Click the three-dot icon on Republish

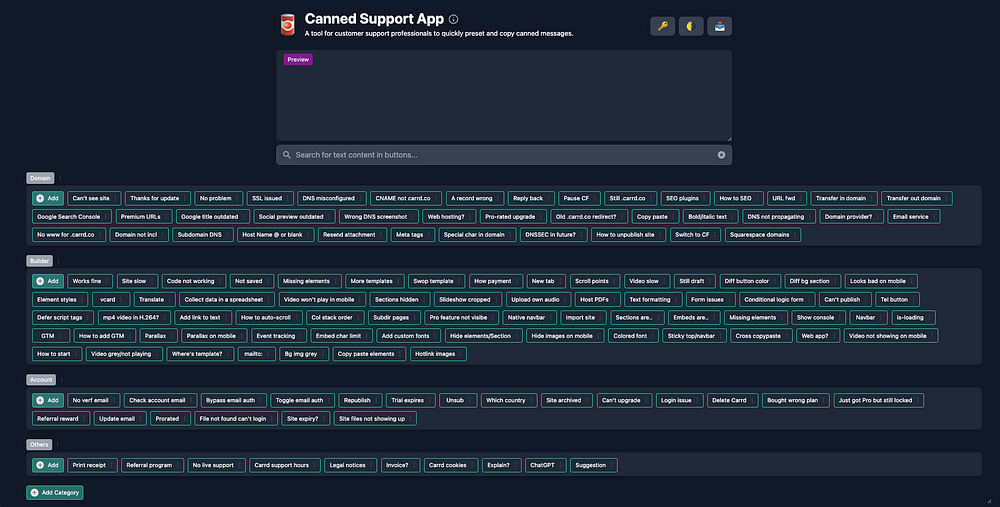point(377,400)
